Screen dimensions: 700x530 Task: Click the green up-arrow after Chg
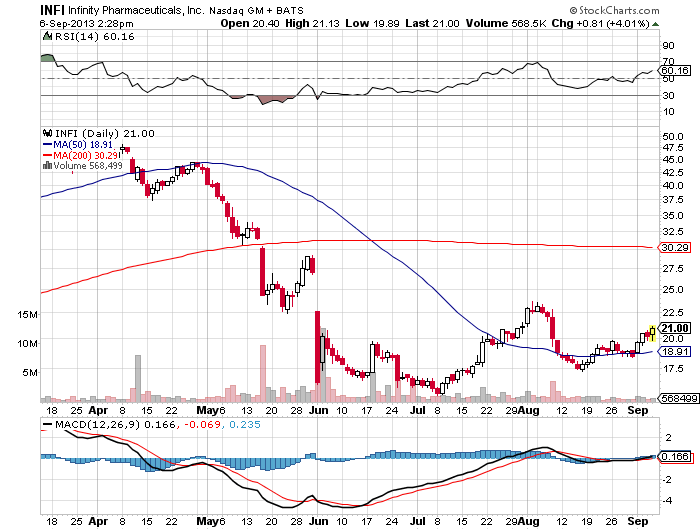(x=655, y=24)
